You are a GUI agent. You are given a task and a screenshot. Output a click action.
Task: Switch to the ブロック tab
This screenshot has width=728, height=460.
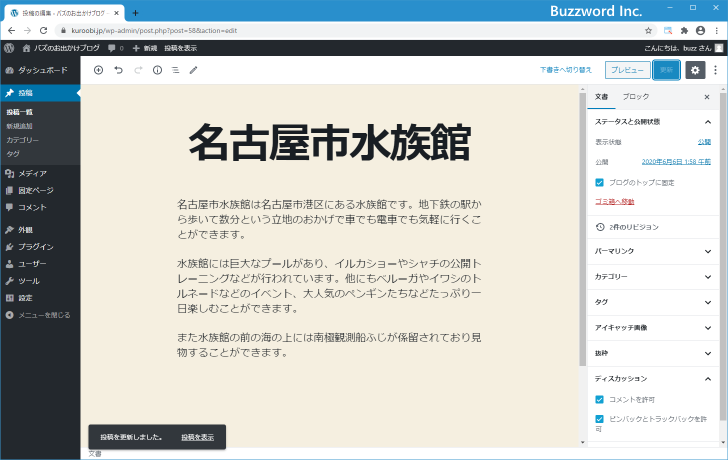[x=636, y=97]
